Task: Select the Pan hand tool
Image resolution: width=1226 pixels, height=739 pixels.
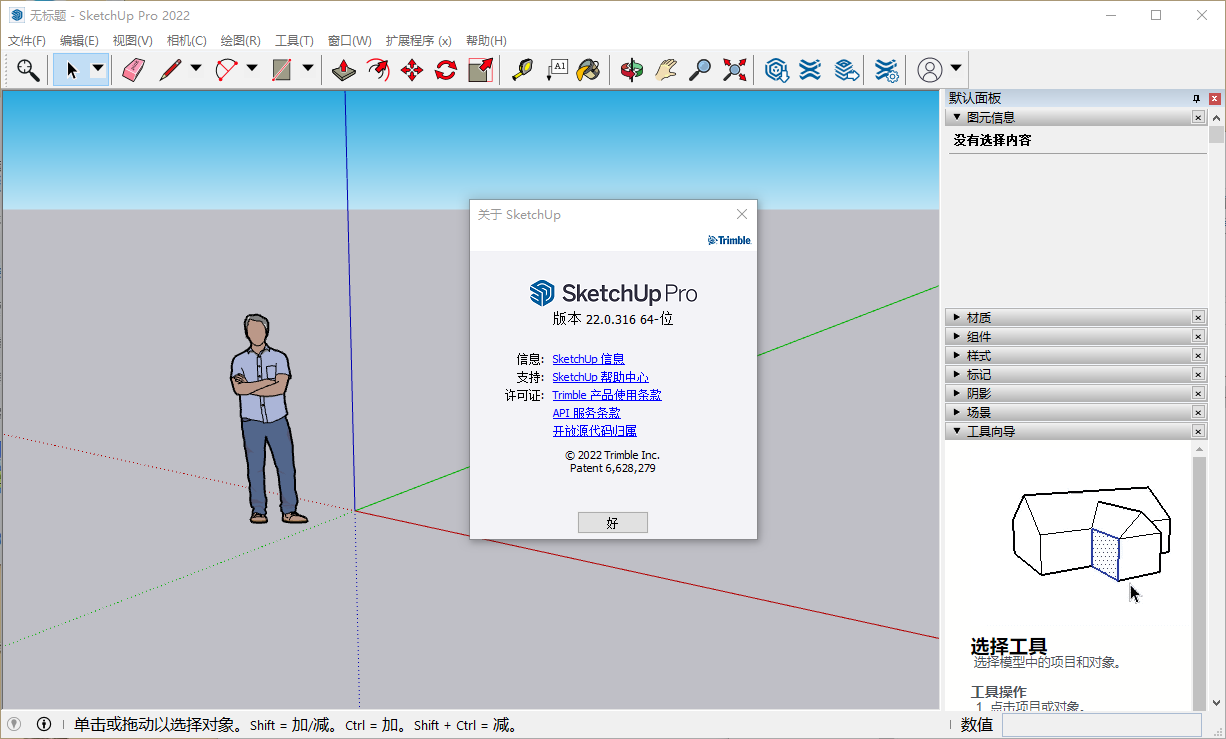Action: [x=666, y=69]
